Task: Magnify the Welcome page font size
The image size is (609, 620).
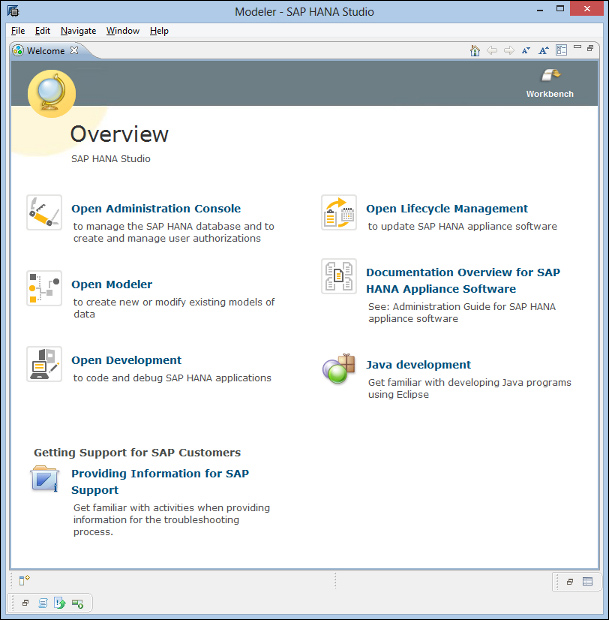Action: [544, 51]
